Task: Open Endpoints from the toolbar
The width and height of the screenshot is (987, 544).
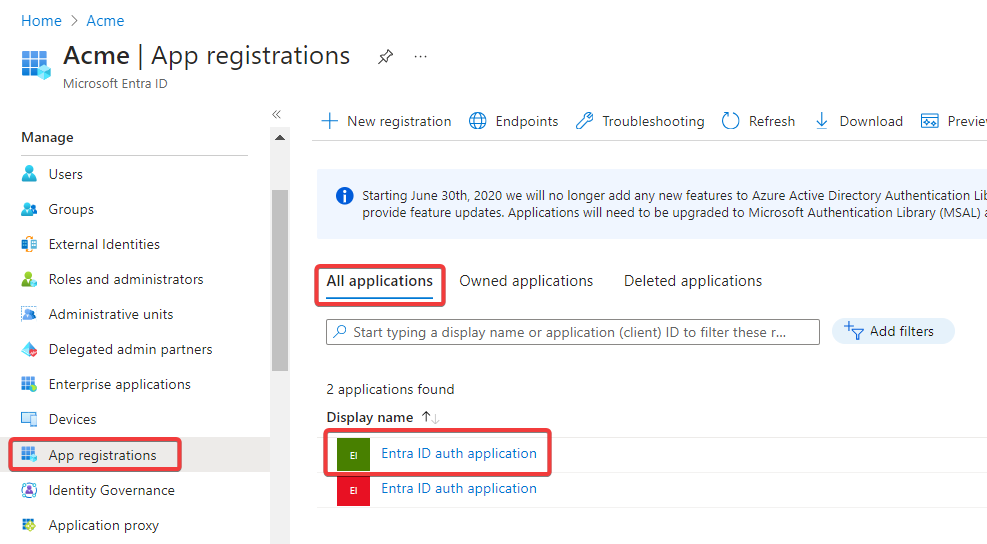Action: 513,121
